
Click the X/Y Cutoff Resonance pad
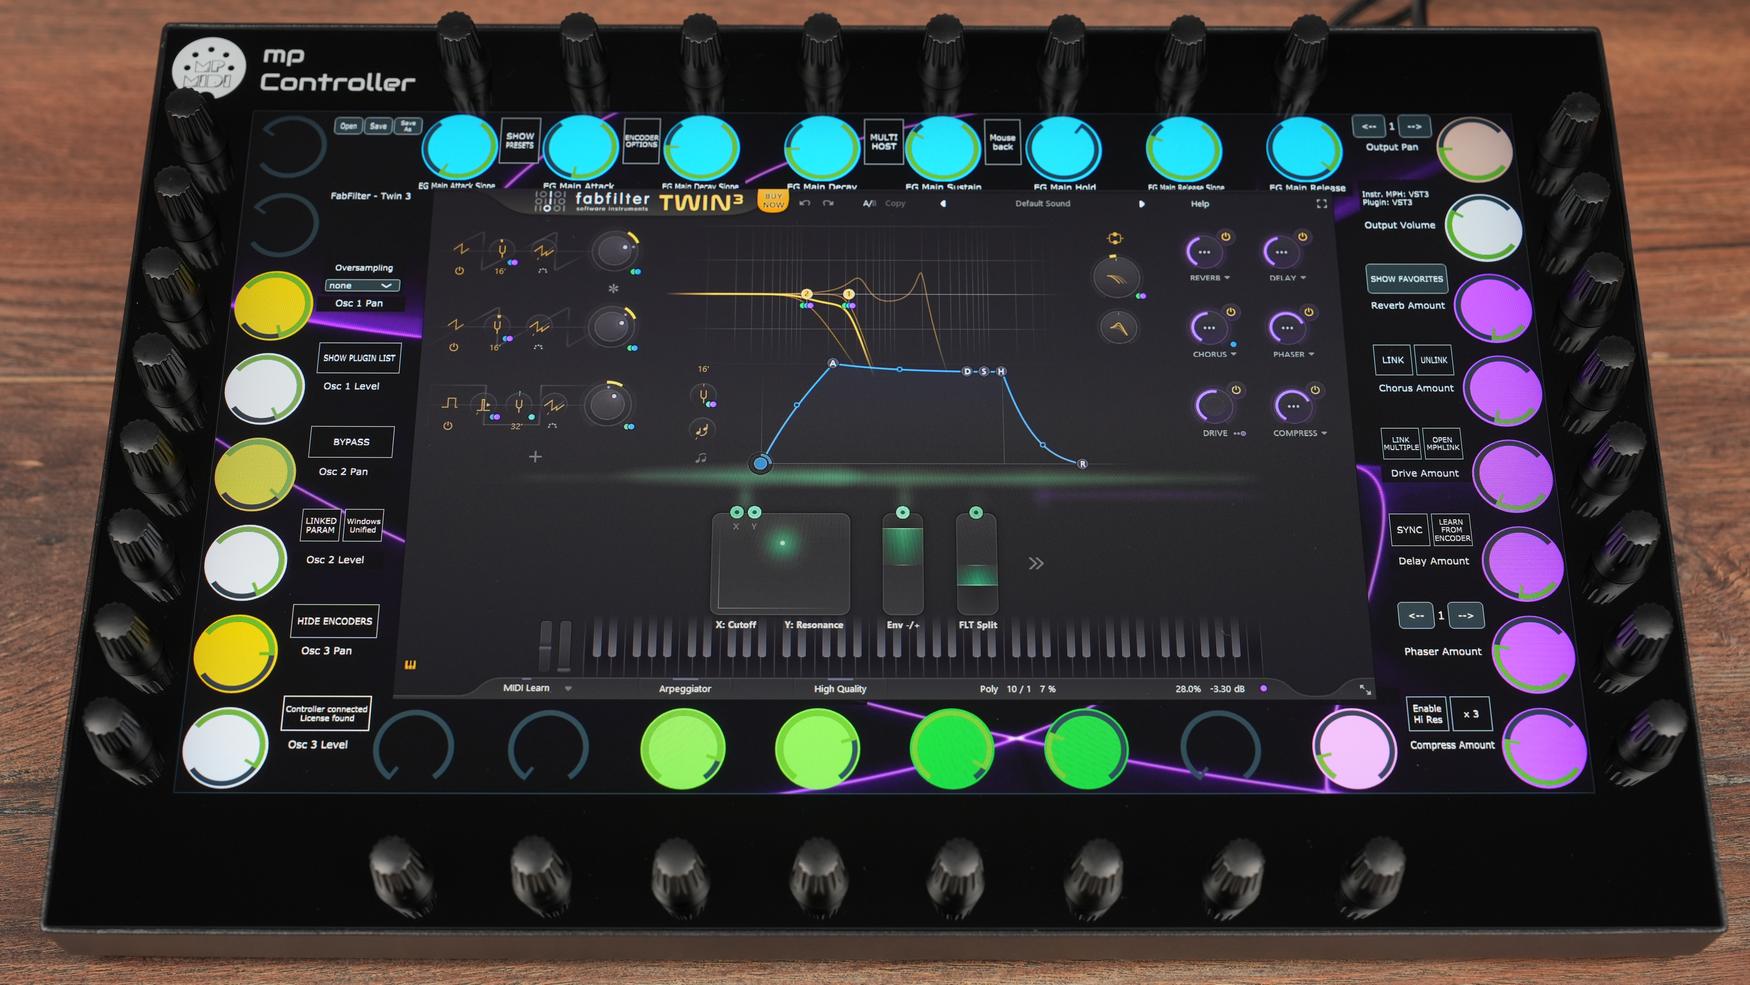point(780,564)
